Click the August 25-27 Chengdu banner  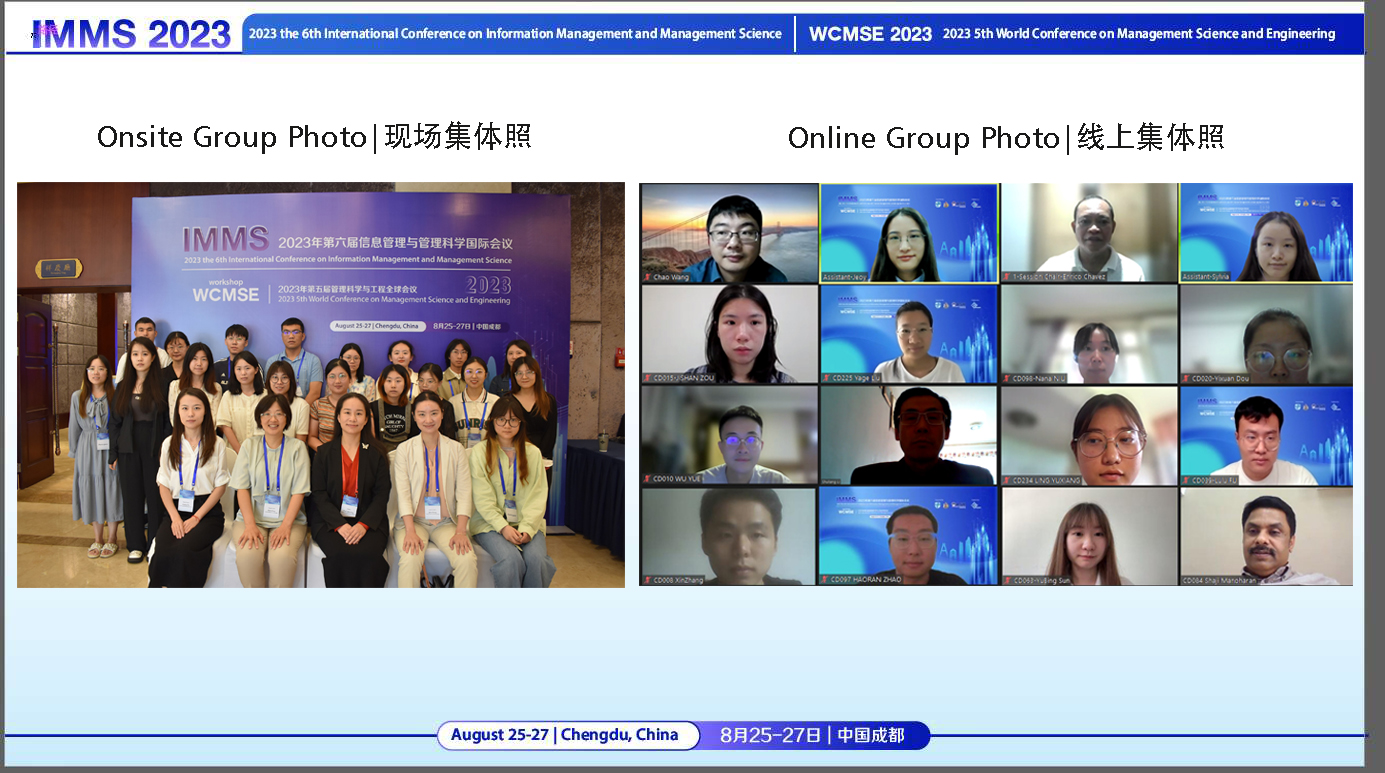[567, 735]
